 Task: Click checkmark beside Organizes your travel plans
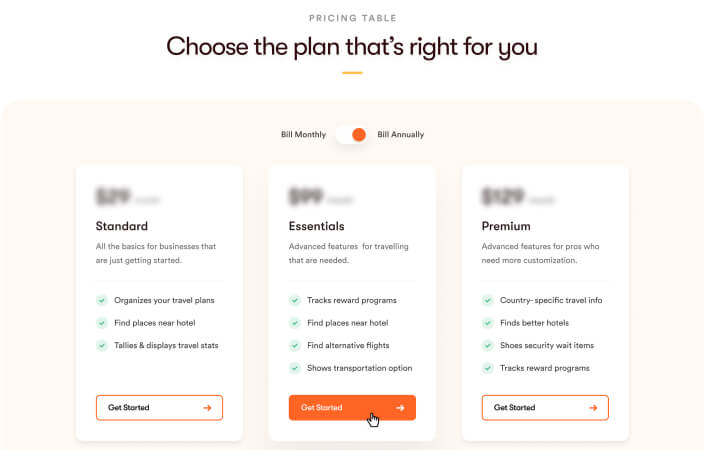click(x=101, y=300)
